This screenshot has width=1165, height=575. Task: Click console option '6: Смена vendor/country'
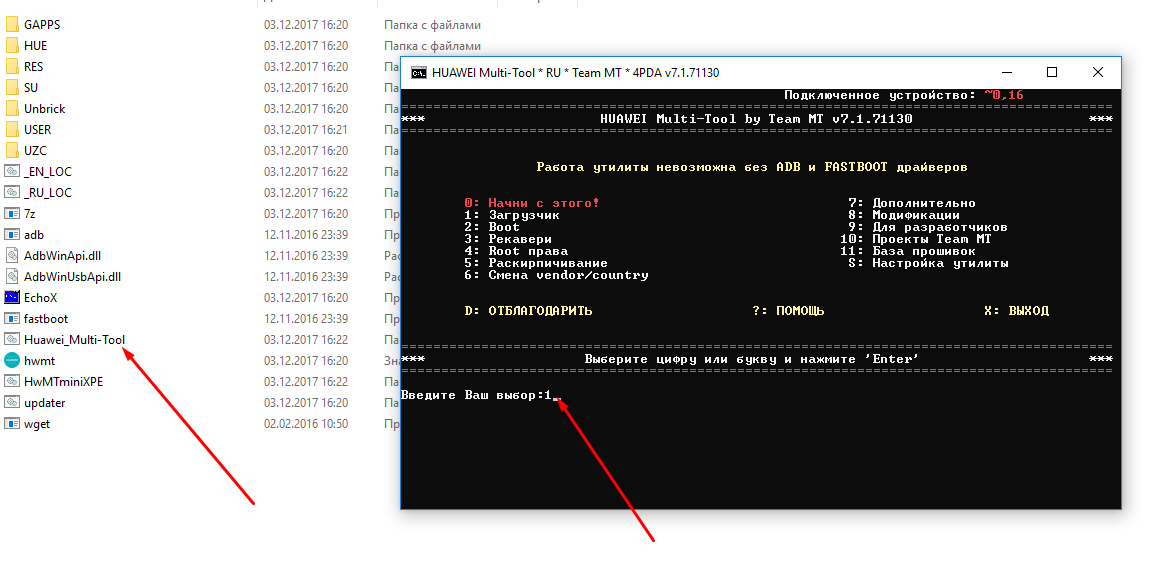(x=556, y=275)
